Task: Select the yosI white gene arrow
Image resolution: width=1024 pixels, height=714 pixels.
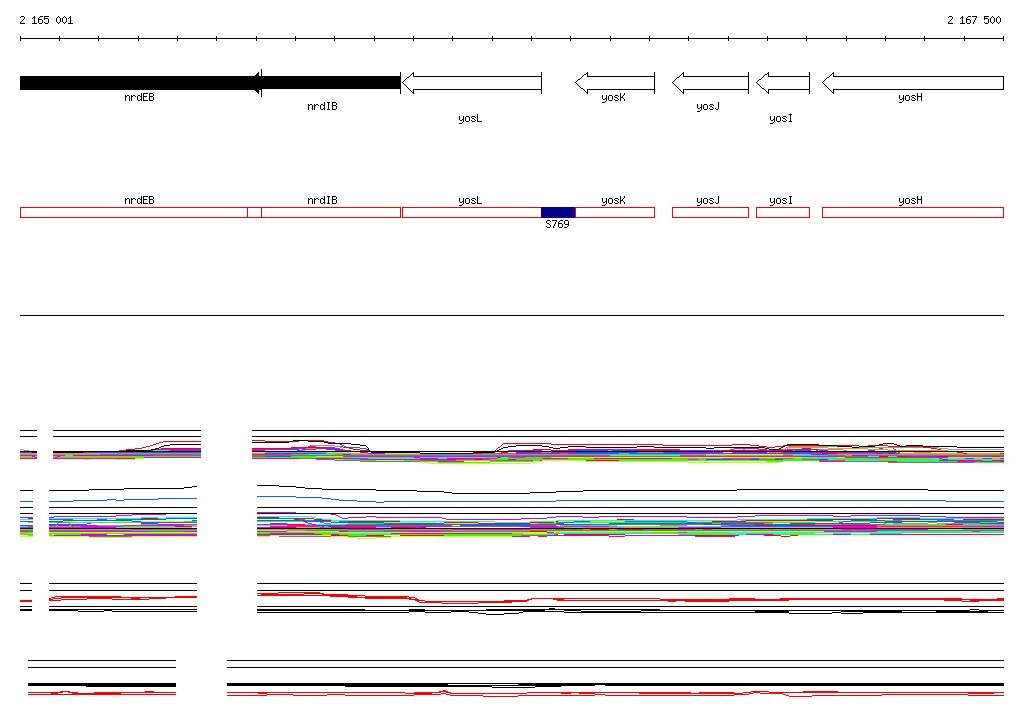Action: tap(783, 83)
